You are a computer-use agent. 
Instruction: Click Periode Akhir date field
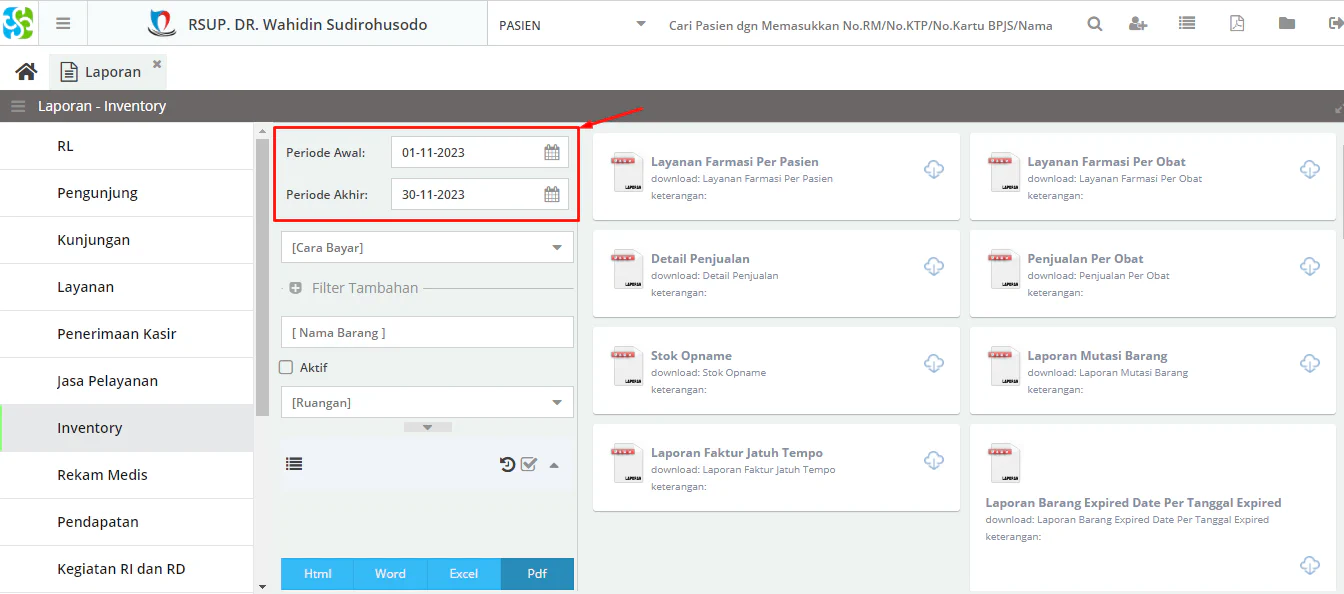pyautogui.click(x=480, y=195)
